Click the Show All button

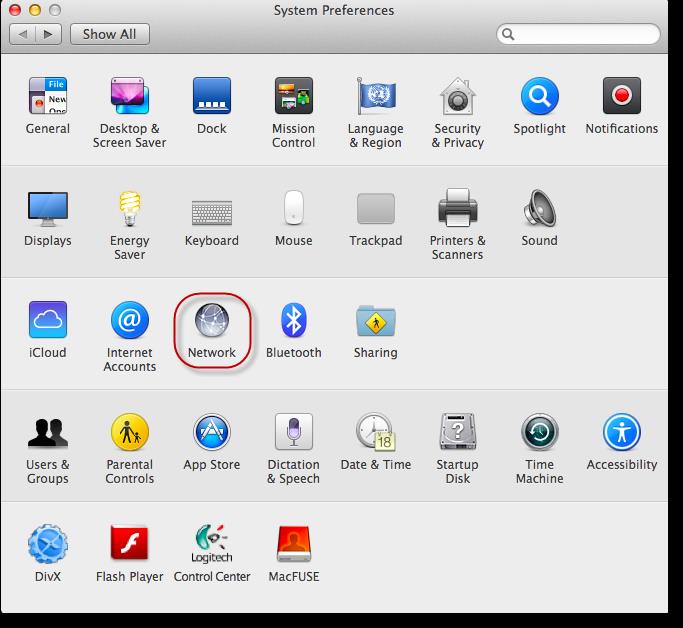(110, 34)
